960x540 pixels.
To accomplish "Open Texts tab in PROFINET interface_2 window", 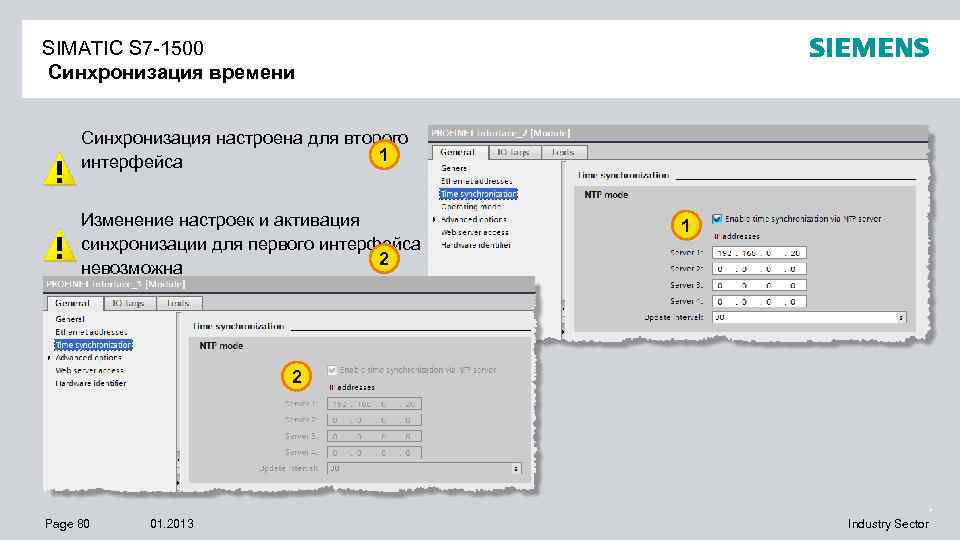I will [x=564, y=152].
